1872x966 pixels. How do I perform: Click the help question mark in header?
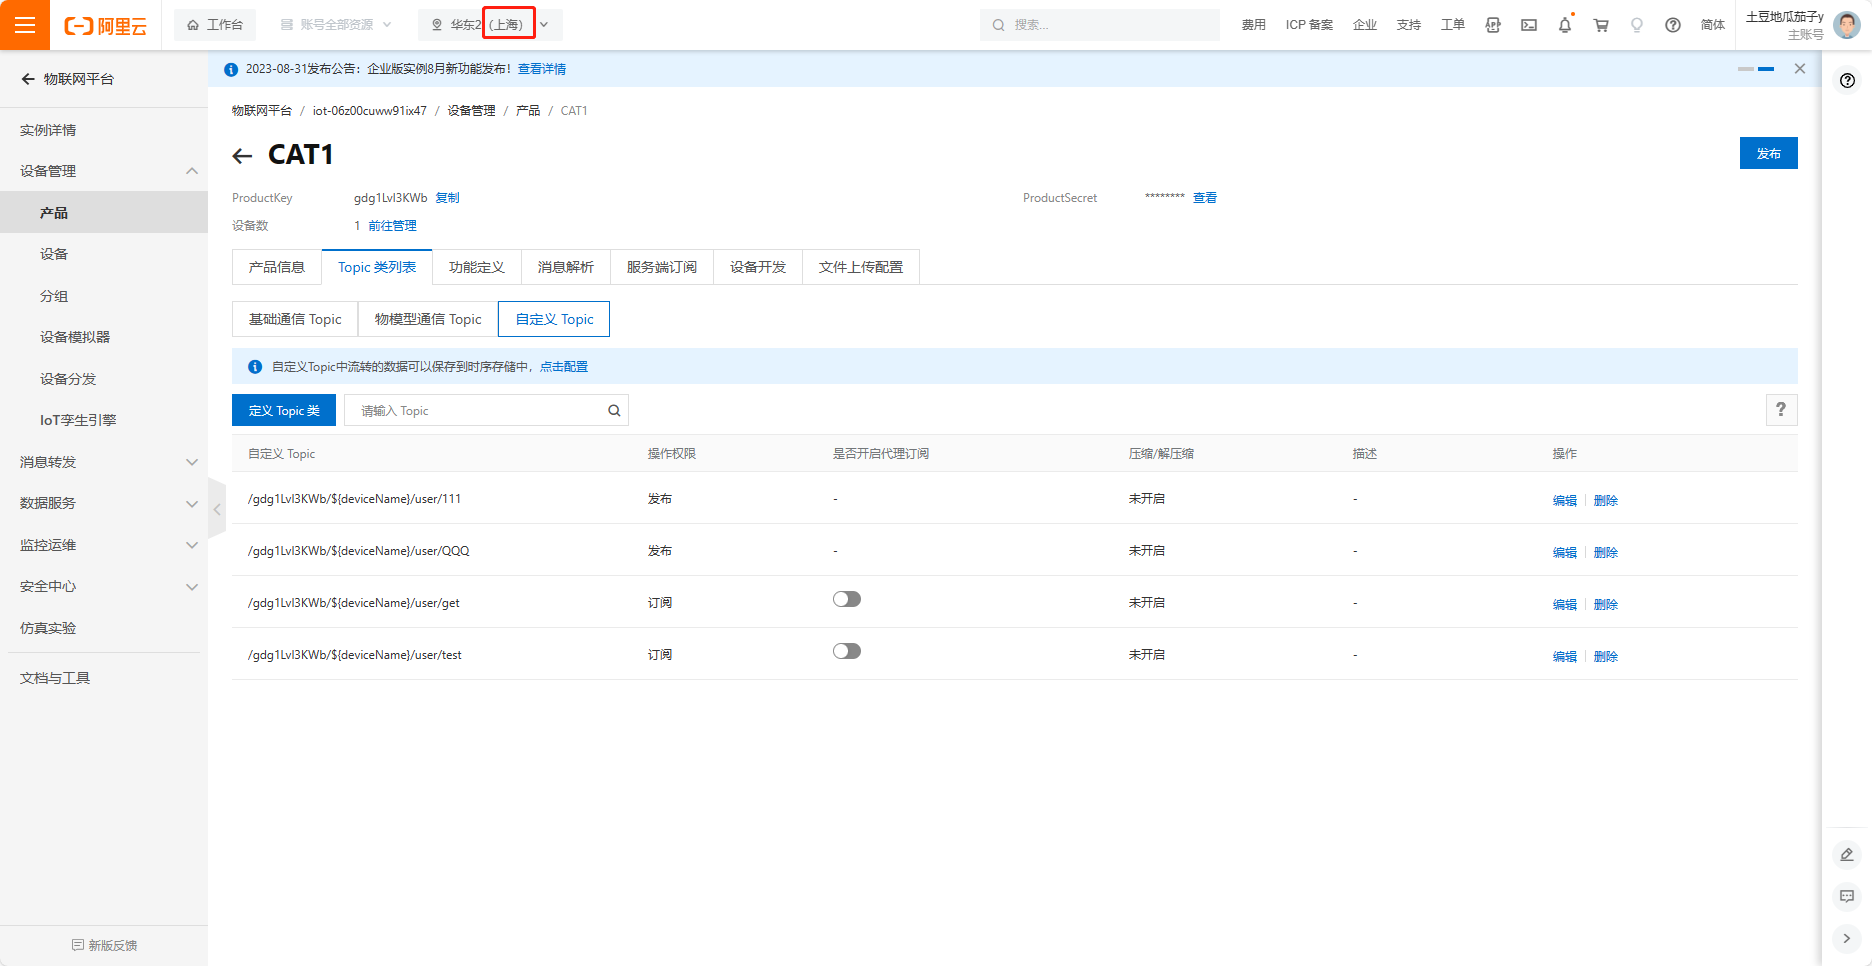(1673, 25)
